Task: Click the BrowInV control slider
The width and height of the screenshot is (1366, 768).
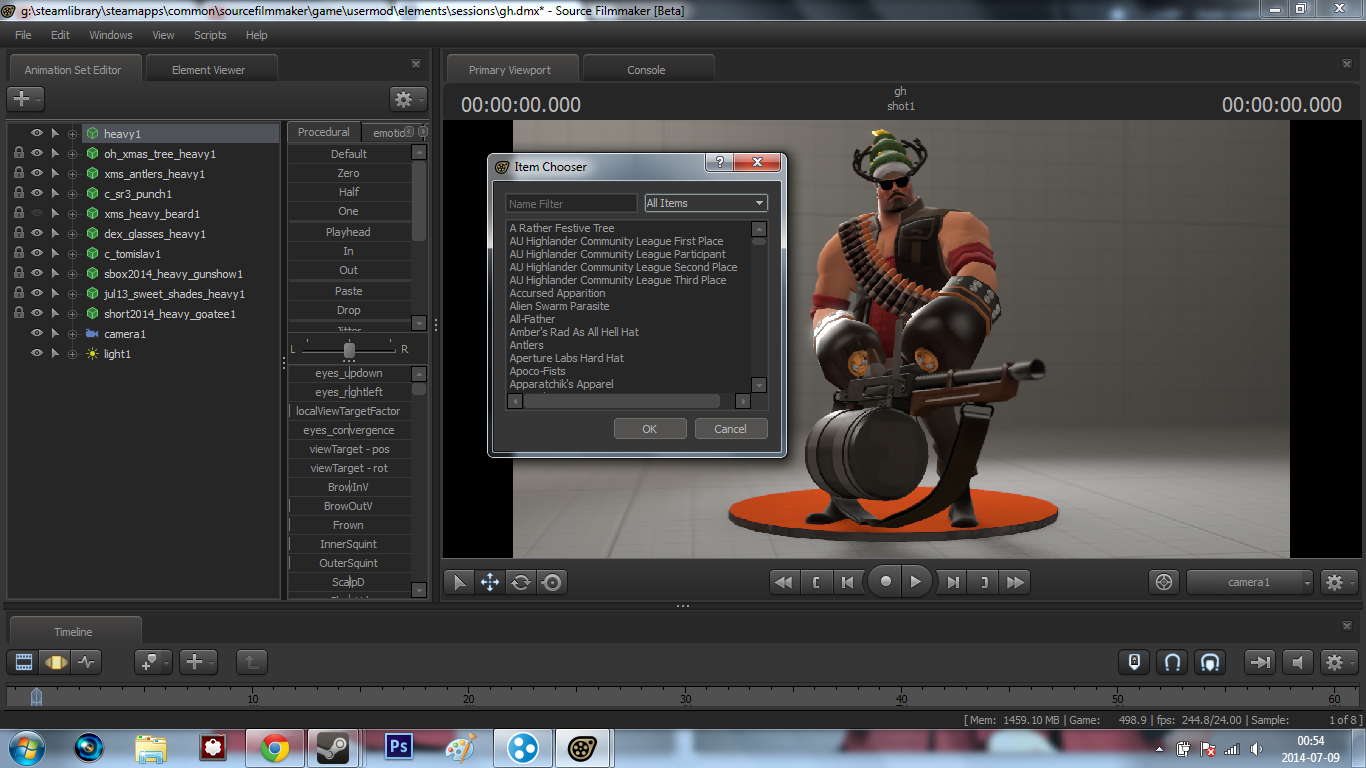Action: [349, 487]
